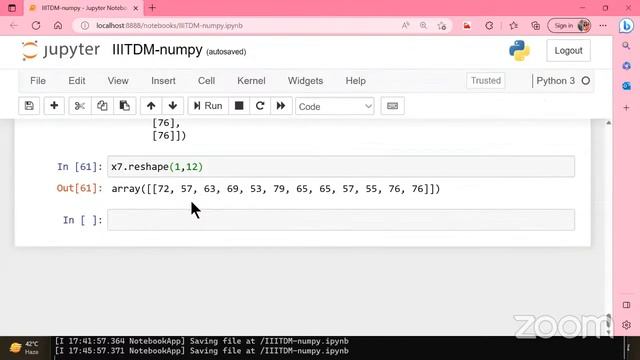
Task: Click the Python 3 kernel status circle
Action: tap(586, 81)
